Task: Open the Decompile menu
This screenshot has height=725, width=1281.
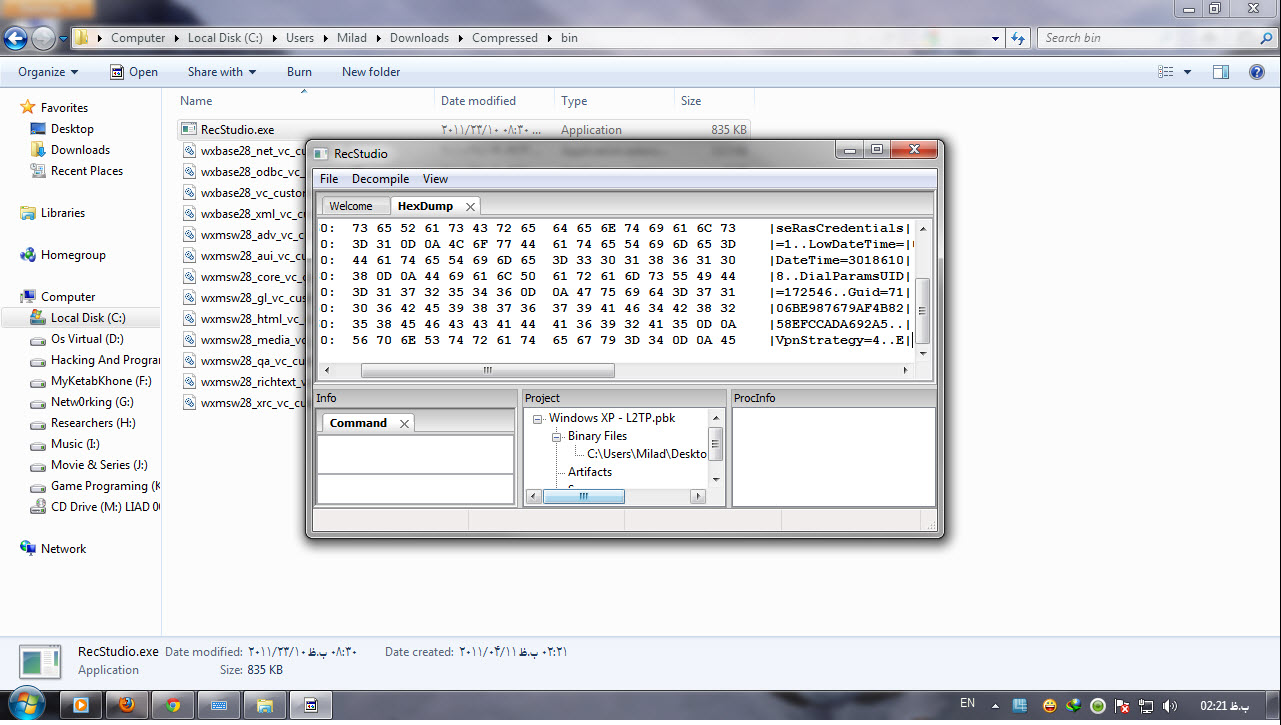Action: coord(380,179)
